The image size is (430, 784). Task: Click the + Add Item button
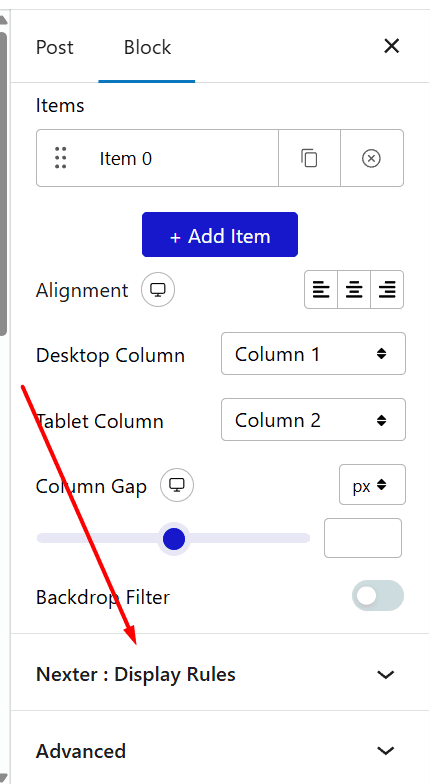coord(220,234)
